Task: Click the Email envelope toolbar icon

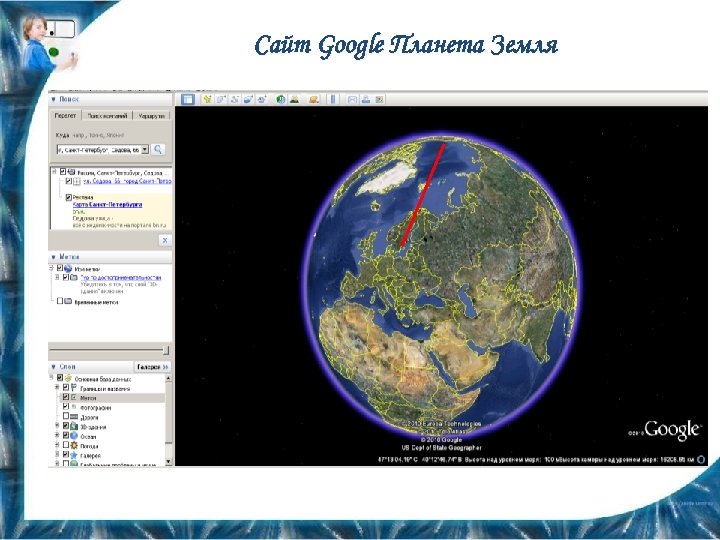Action: pyautogui.click(x=352, y=99)
